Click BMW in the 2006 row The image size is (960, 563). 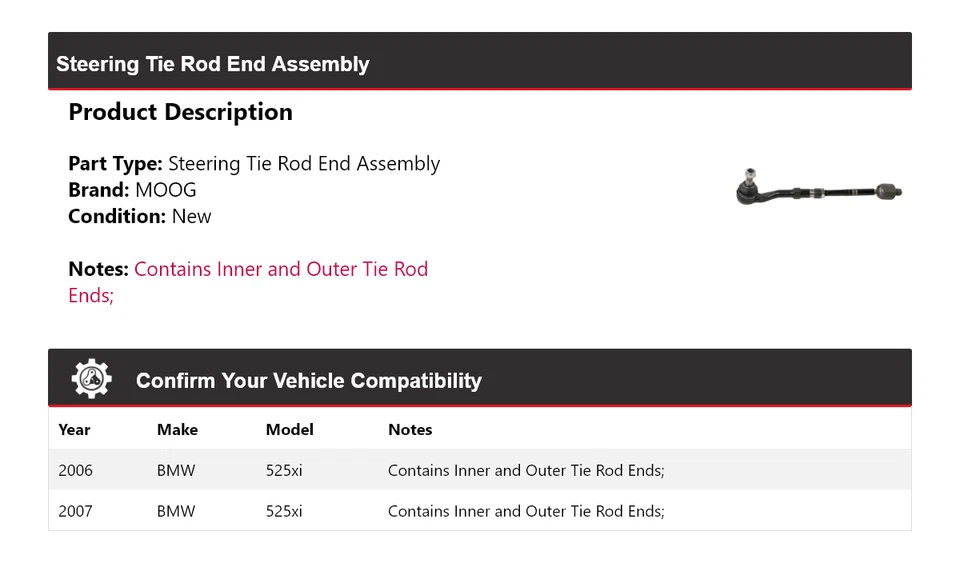[x=176, y=470]
